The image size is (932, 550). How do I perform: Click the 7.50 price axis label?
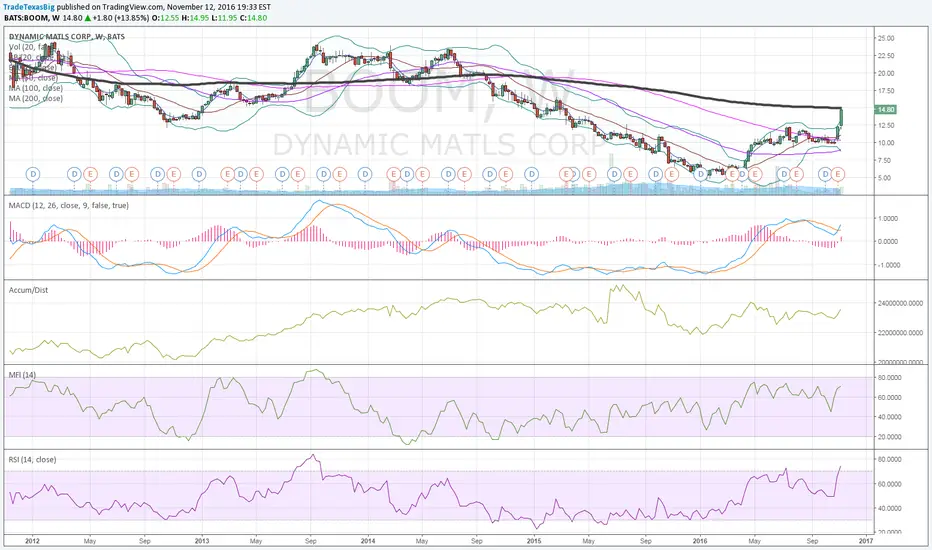click(x=885, y=161)
